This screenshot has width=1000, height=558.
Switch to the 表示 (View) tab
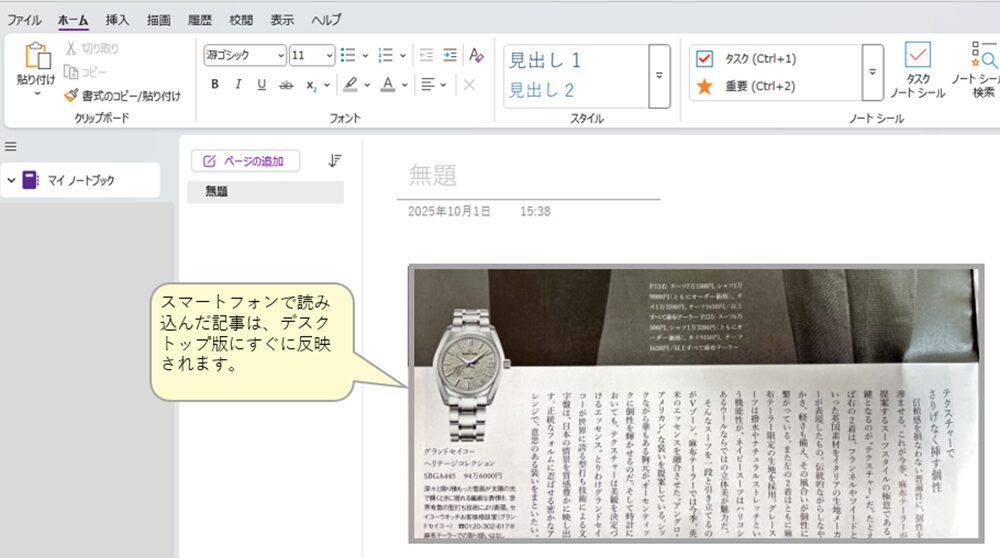(282, 19)
